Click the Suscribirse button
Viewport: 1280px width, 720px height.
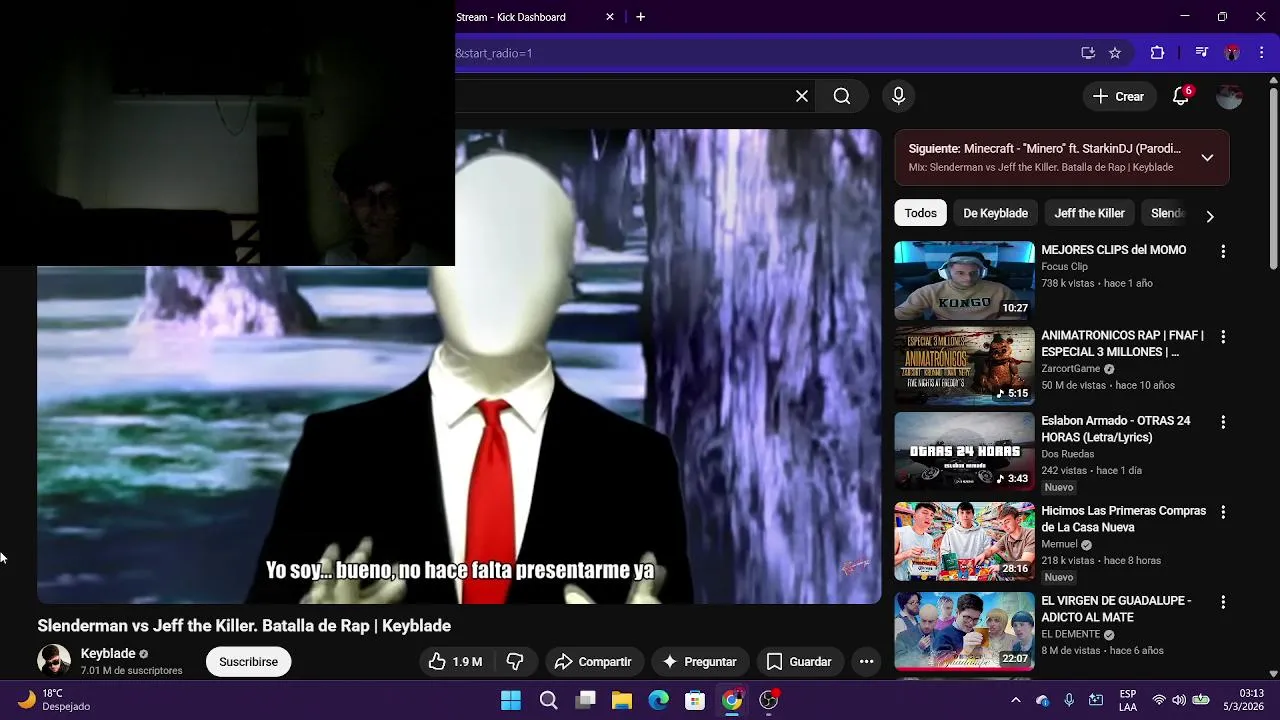pos(248,662)
